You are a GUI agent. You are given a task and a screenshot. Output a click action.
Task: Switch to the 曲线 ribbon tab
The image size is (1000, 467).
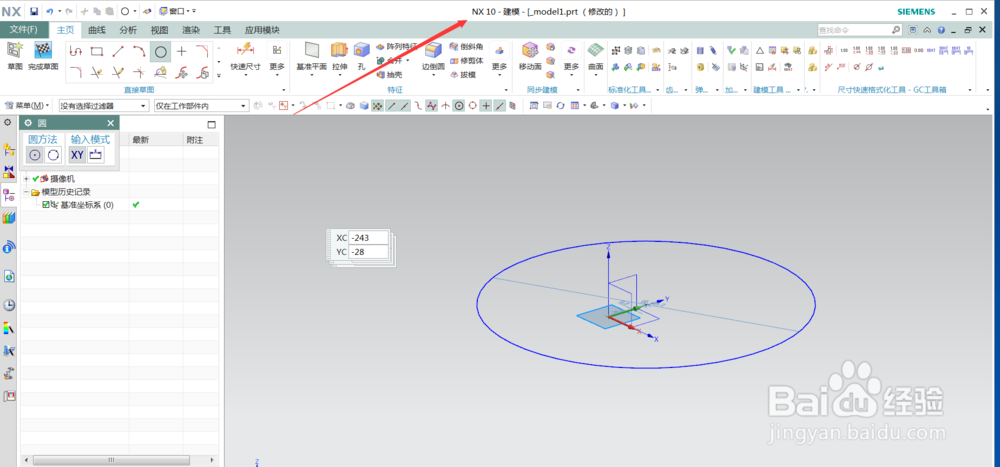click(x=97, y=30)
